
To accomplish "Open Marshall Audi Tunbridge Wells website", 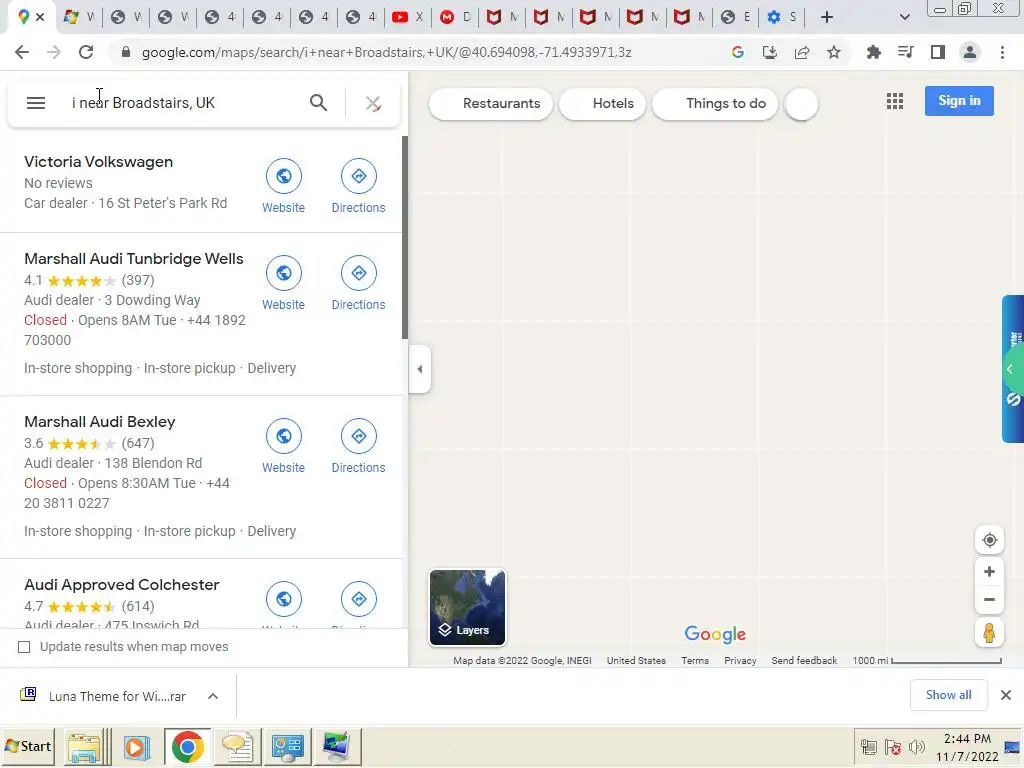I will [283, 273].
